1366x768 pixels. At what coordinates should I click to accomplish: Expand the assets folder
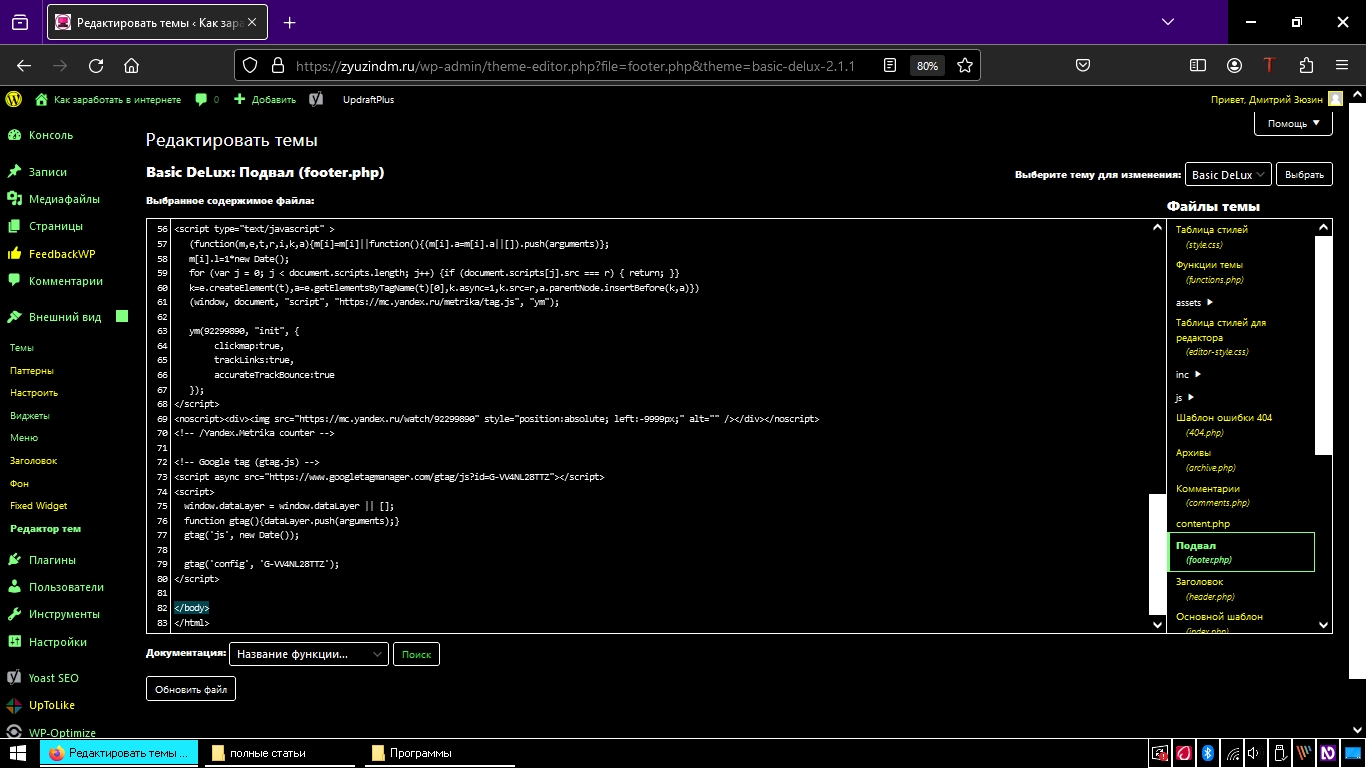pyautogui.click(x=1194, y=302)
